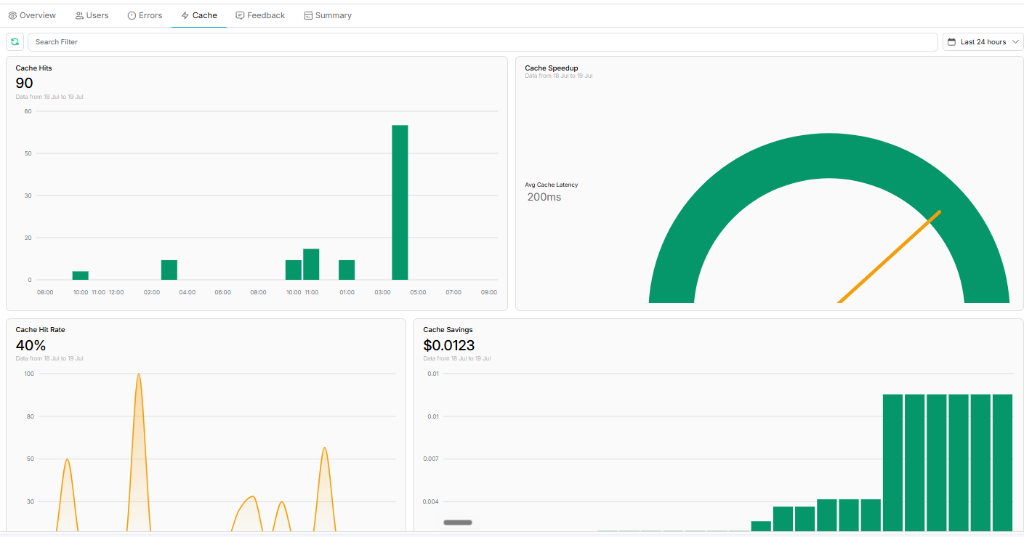The image size is (1024, 537).
Task: Click the Cache Savings panel title
Action: [x=448, y=330]
